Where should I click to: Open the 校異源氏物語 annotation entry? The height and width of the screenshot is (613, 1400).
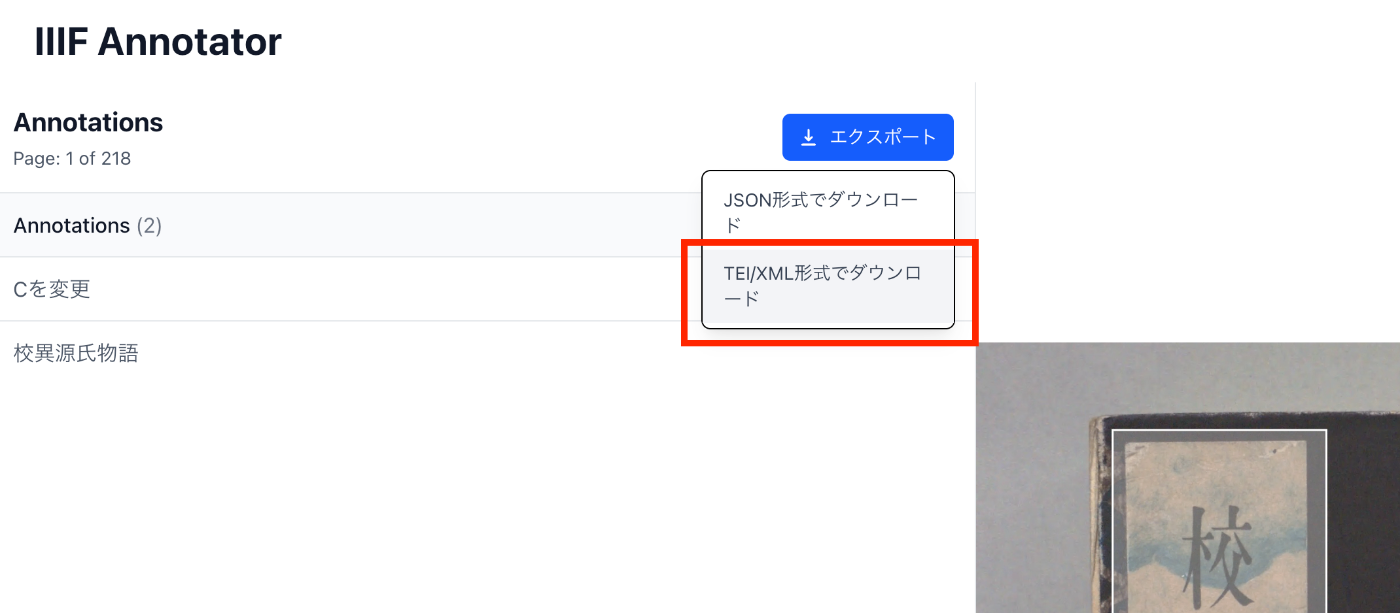74,352
